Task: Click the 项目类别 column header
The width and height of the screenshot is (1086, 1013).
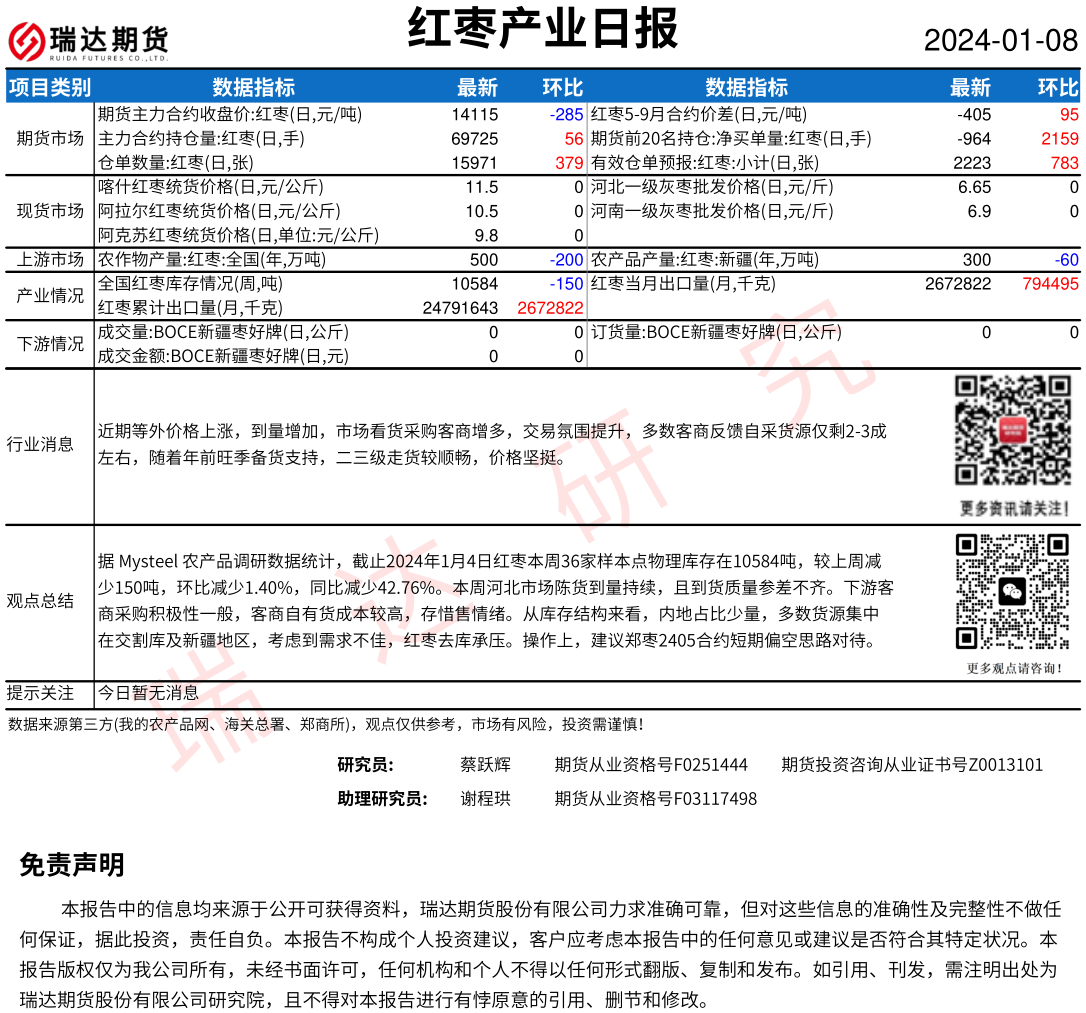Action: click(x=49, y=87)
